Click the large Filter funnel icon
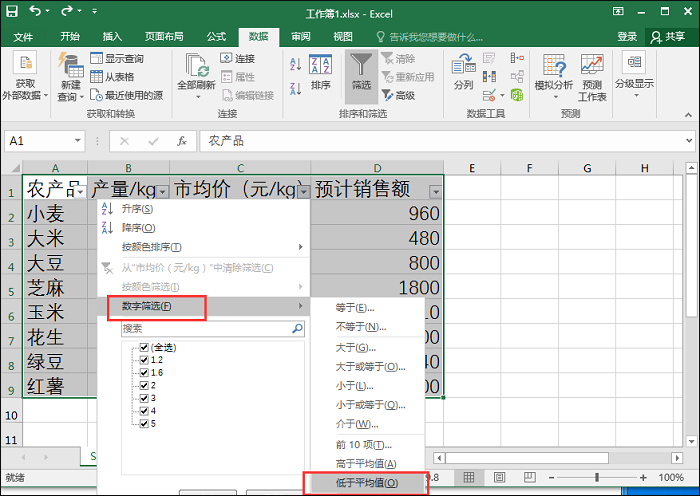Screen dimensions: 700x496 pos(361,68)
